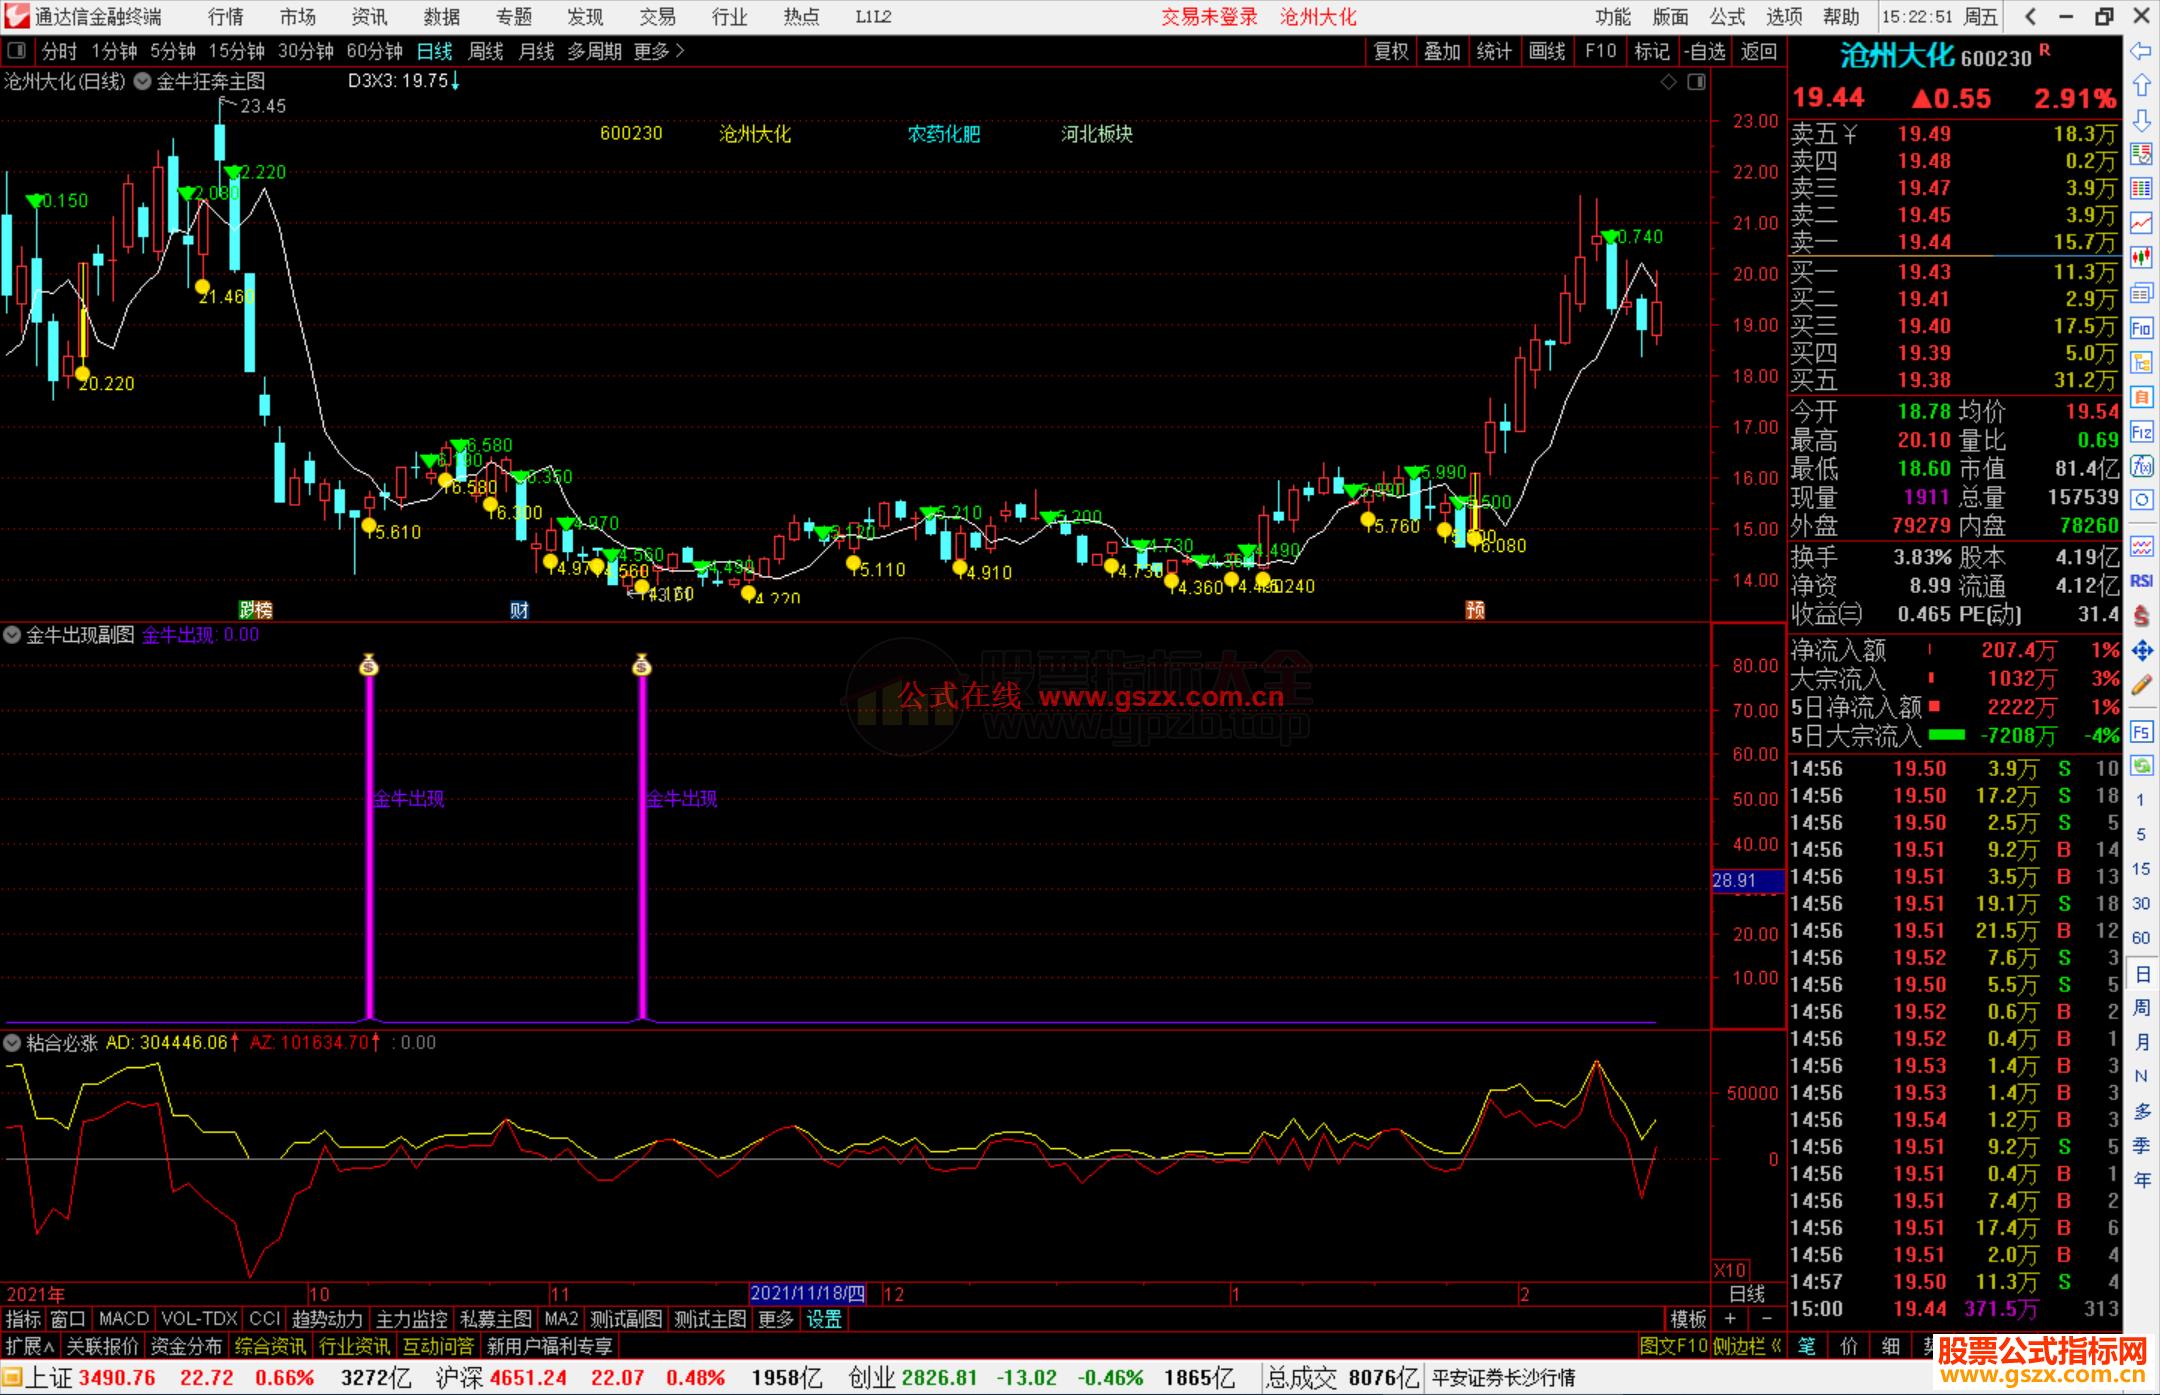Select 60 minute period in sidebar
This screenshot has width=2160, height=1395.
pyautogui.click(x=2141, y=938)
